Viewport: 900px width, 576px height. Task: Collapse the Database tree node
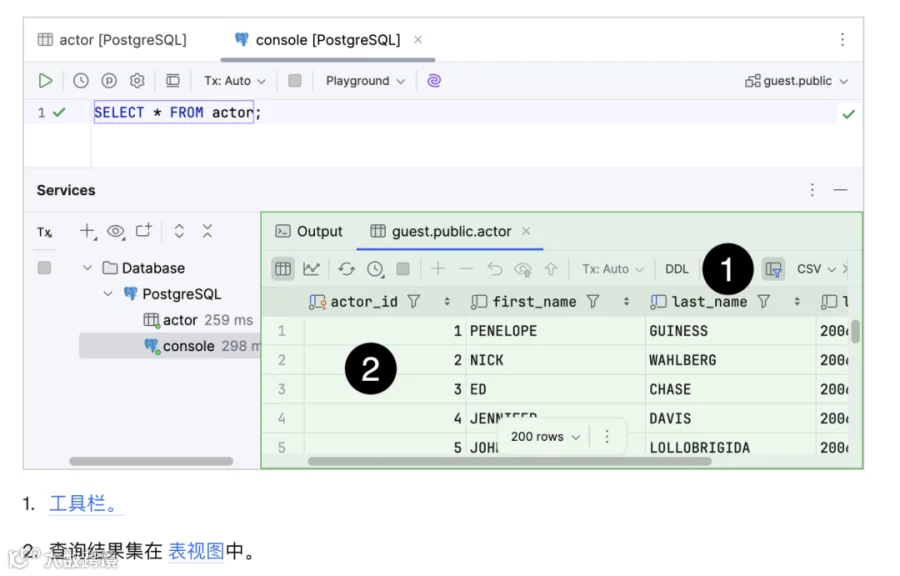point(88,268)
